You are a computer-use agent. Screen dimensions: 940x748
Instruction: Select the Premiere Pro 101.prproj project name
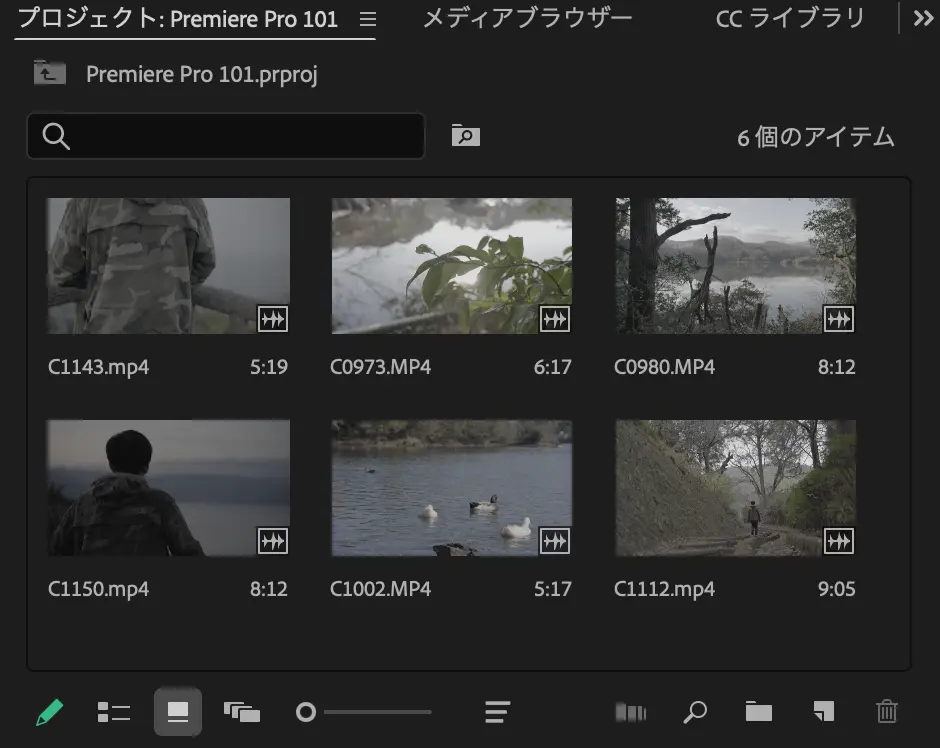[x=200, y=74]
